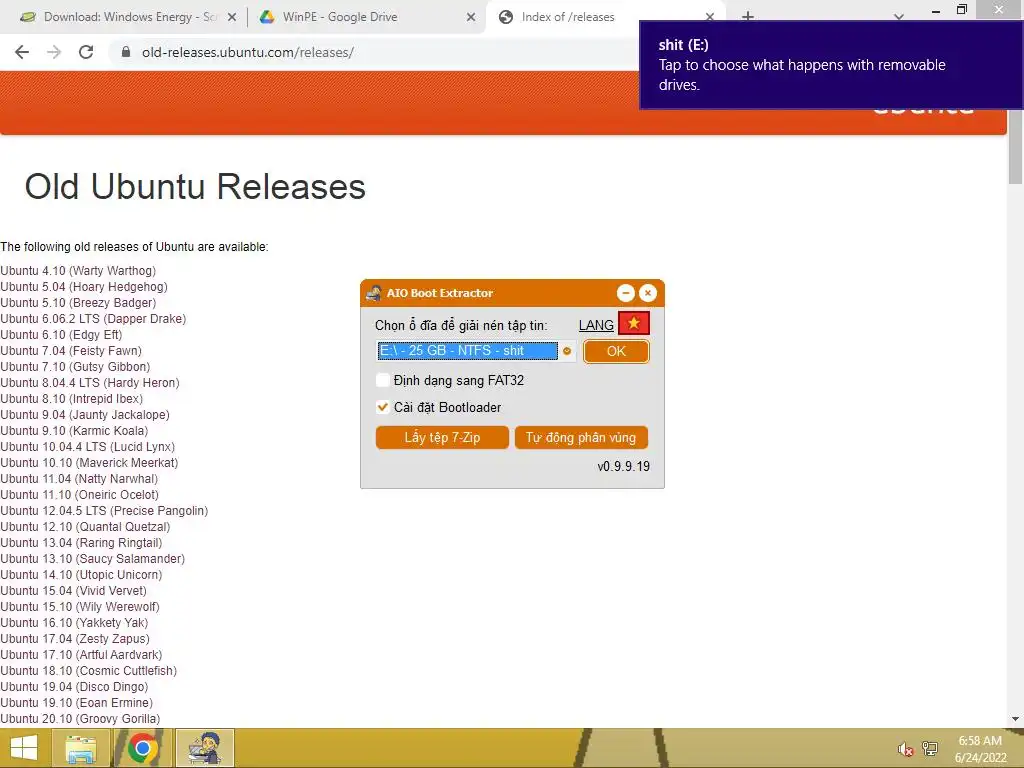Viewport: 1024px width, 768px height.
Task: Enable Định dạng sang FAT32 checkbox
Action: click(x=383, y=380)
